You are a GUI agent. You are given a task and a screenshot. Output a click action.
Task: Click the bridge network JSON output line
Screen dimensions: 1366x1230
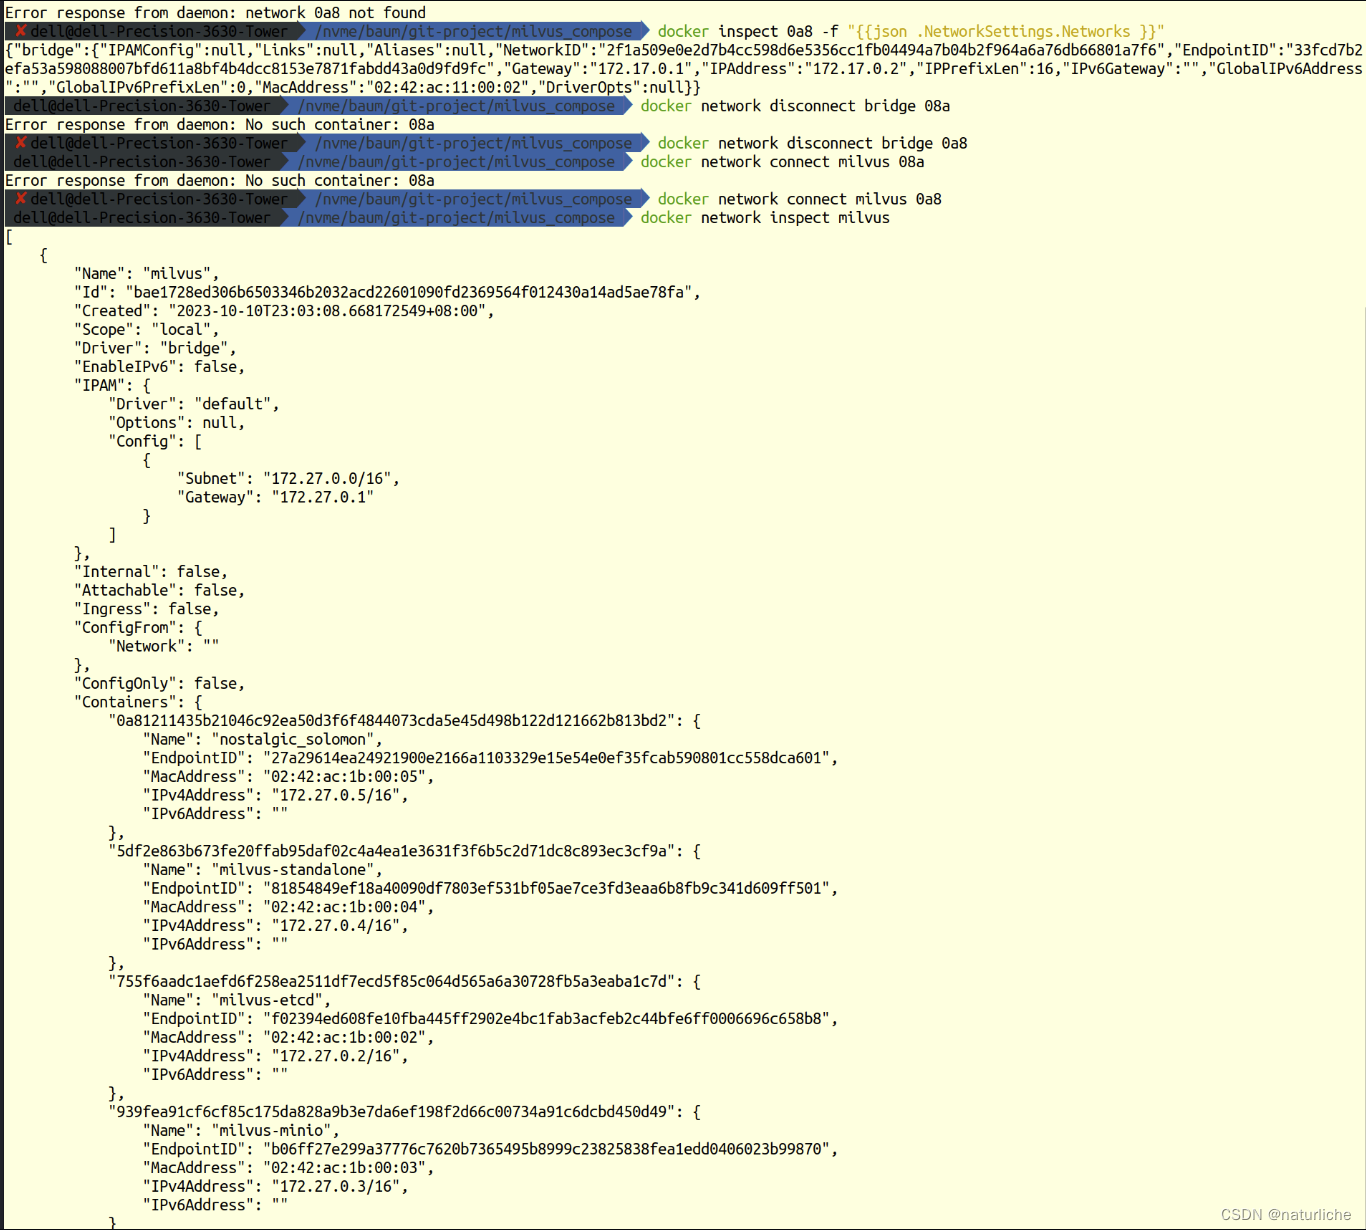(684, 69)
